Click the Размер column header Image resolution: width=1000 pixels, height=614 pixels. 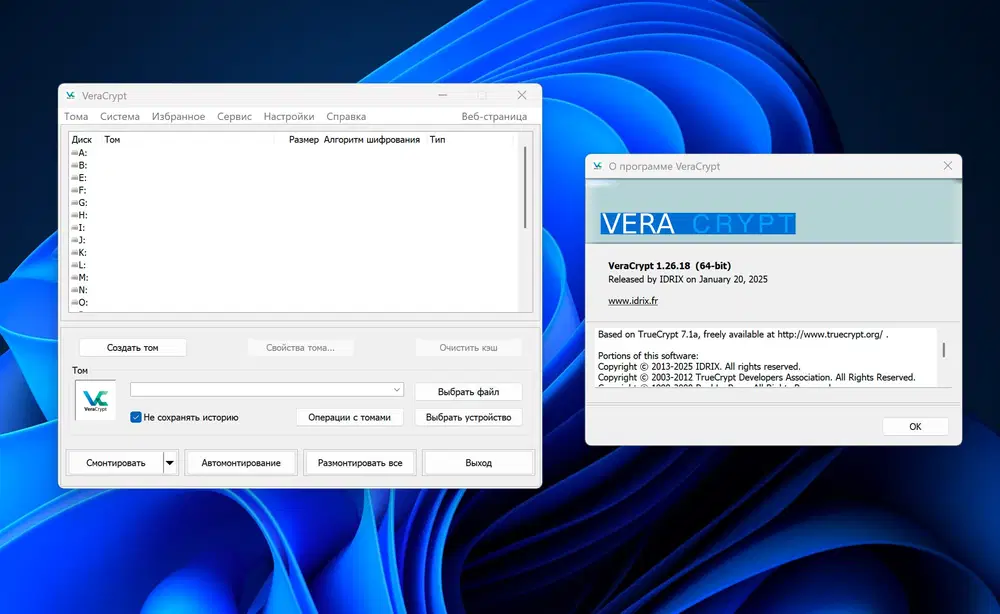(x=304, y=140)
